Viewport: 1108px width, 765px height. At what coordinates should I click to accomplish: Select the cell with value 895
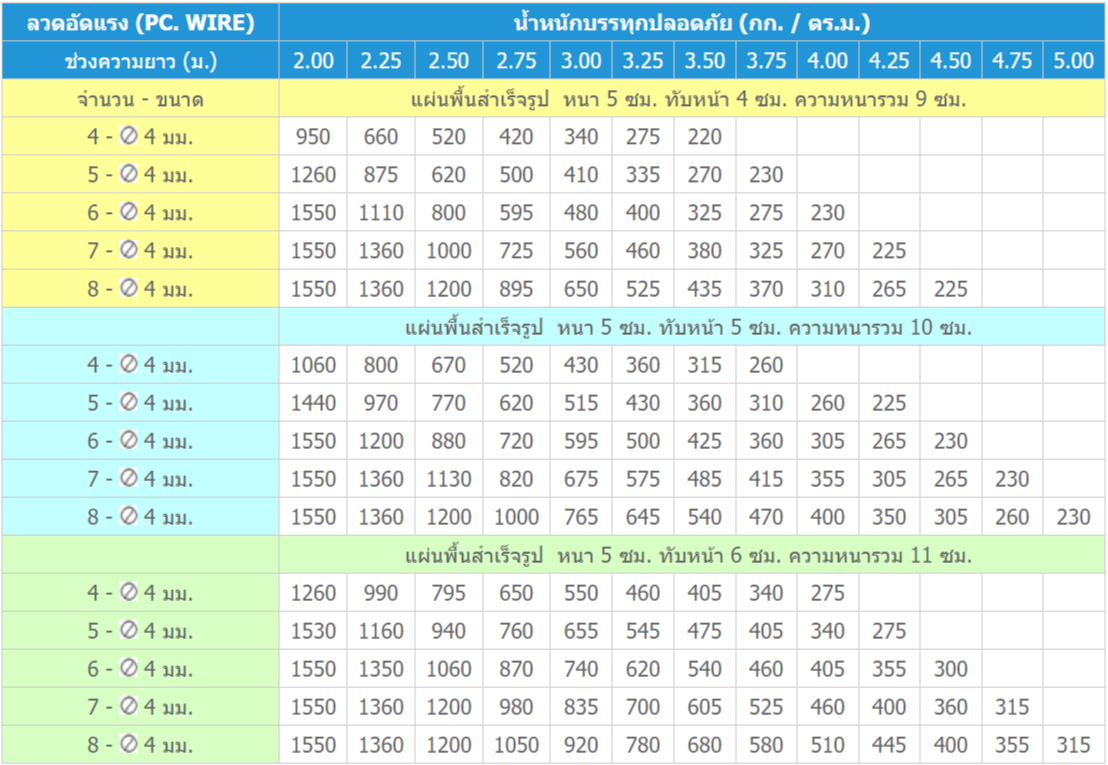pos(517,289)
